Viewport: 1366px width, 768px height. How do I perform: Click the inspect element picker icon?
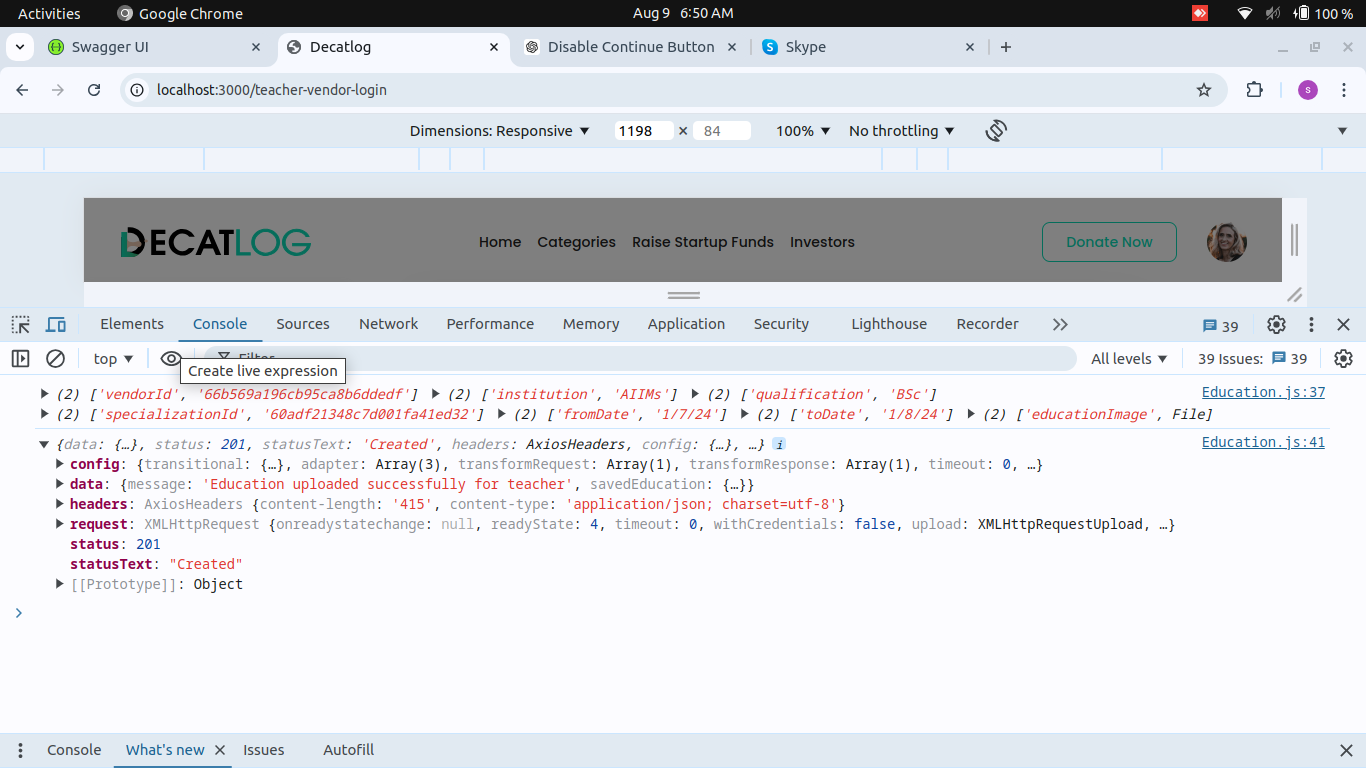coord(21,324)
